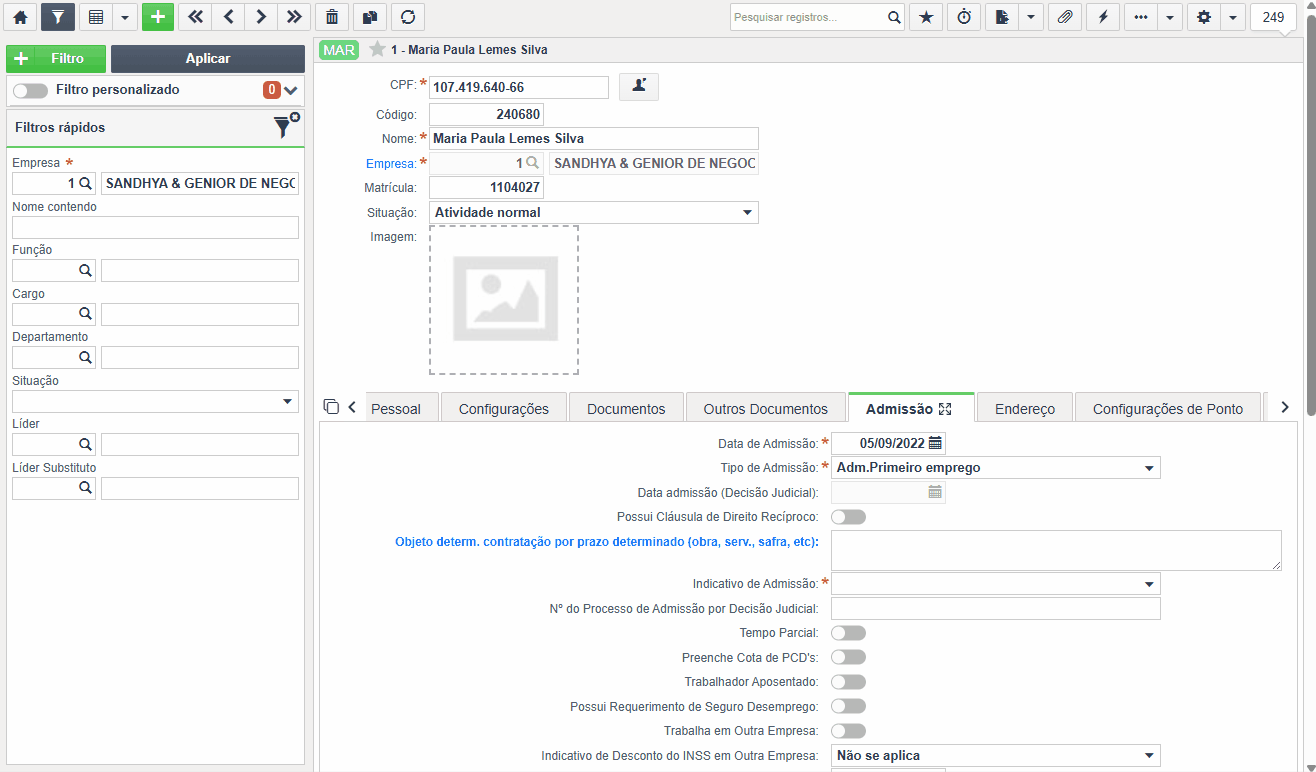
Task: Go to the next record
Action: coord(260,17)
